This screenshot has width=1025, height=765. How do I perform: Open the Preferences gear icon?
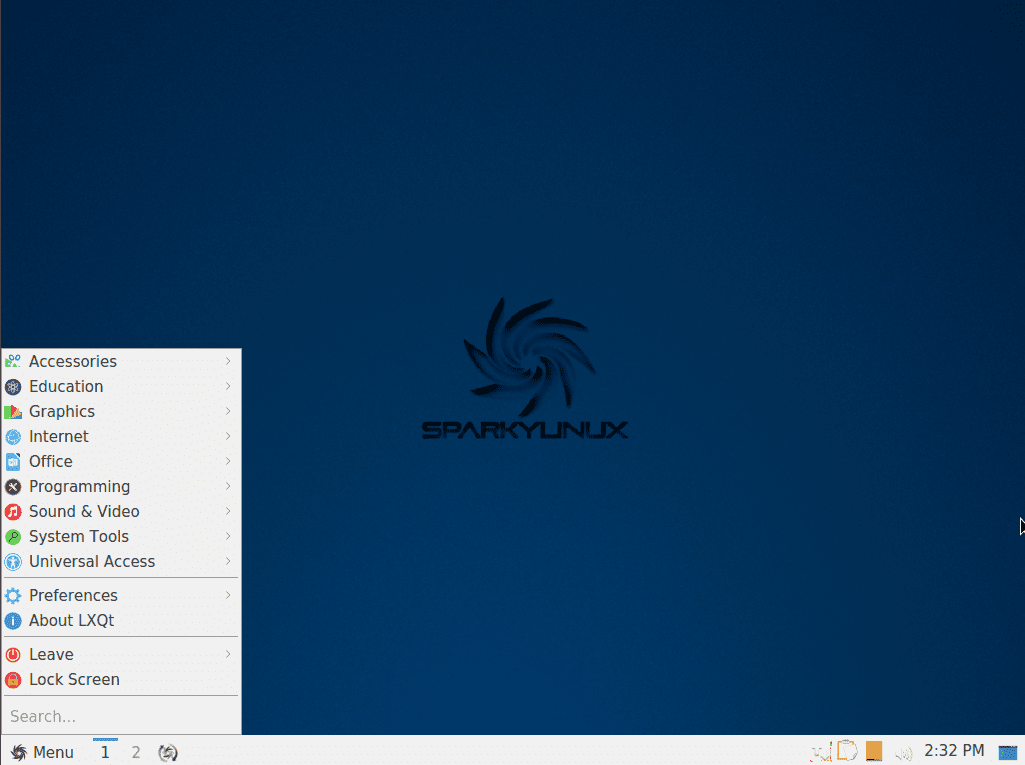tap(13, 595)
